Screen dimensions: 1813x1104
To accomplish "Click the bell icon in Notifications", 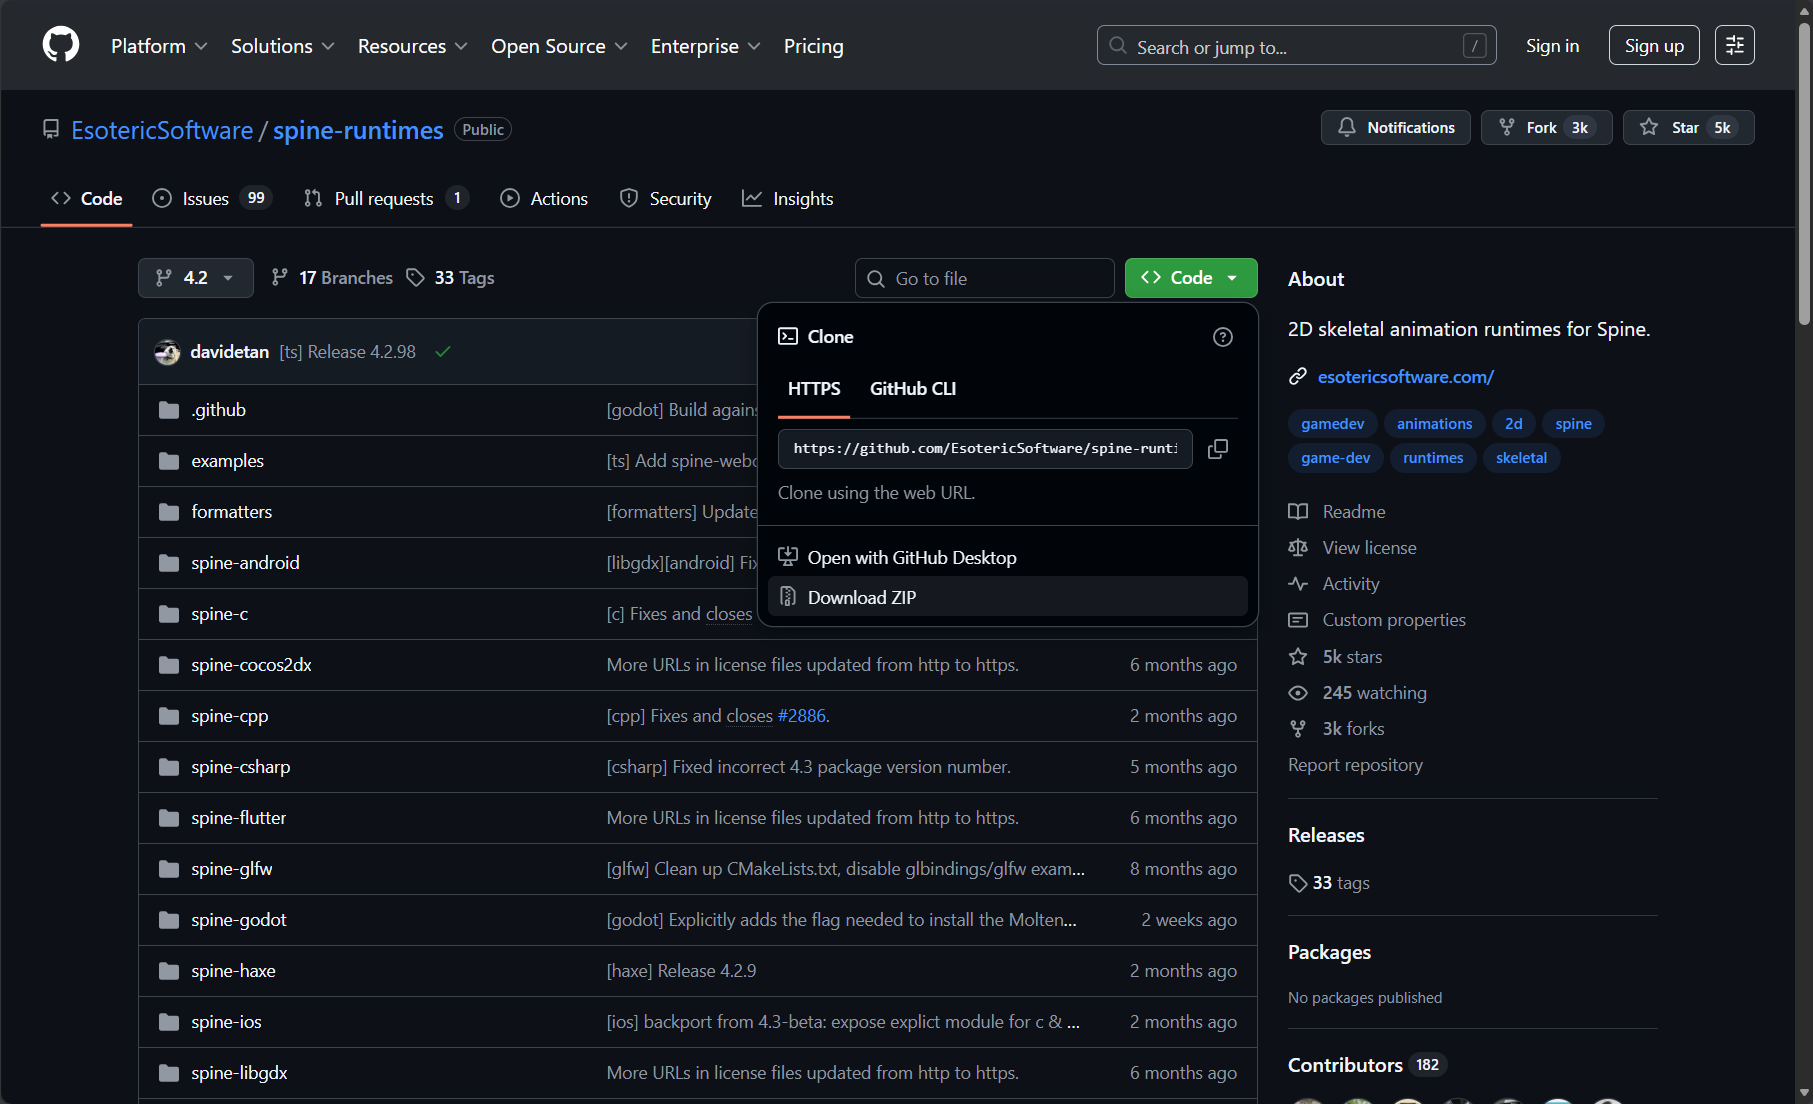I will point(1347,127).
